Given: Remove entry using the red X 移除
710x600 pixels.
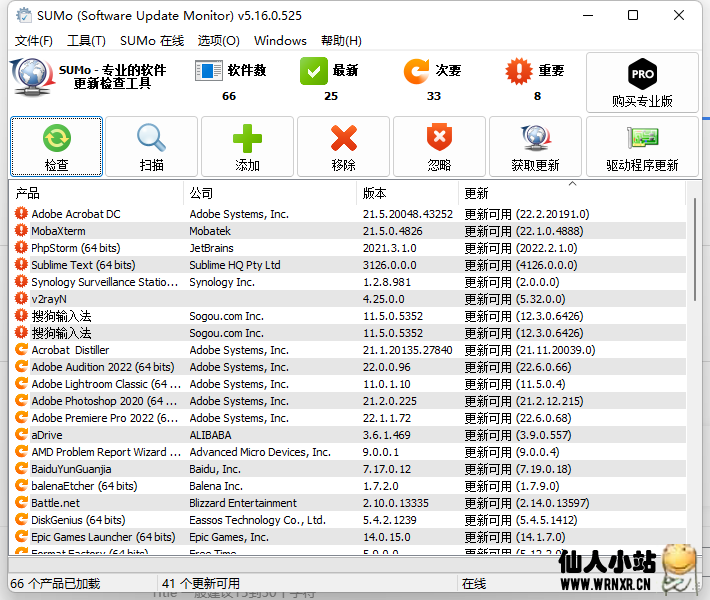Looking at the screenshot, I should click(x=343, y=146).
